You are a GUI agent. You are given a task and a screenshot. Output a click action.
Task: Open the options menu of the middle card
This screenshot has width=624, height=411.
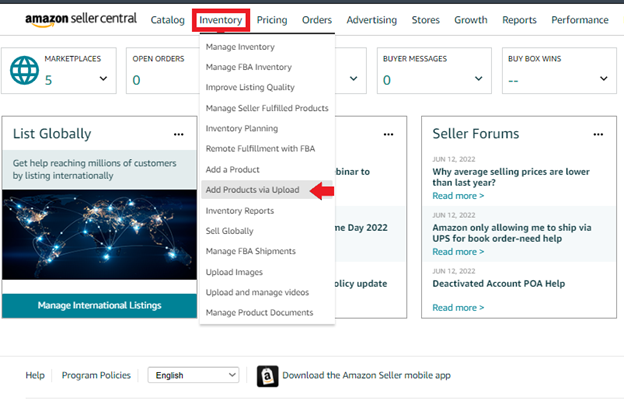coord(388,134)
